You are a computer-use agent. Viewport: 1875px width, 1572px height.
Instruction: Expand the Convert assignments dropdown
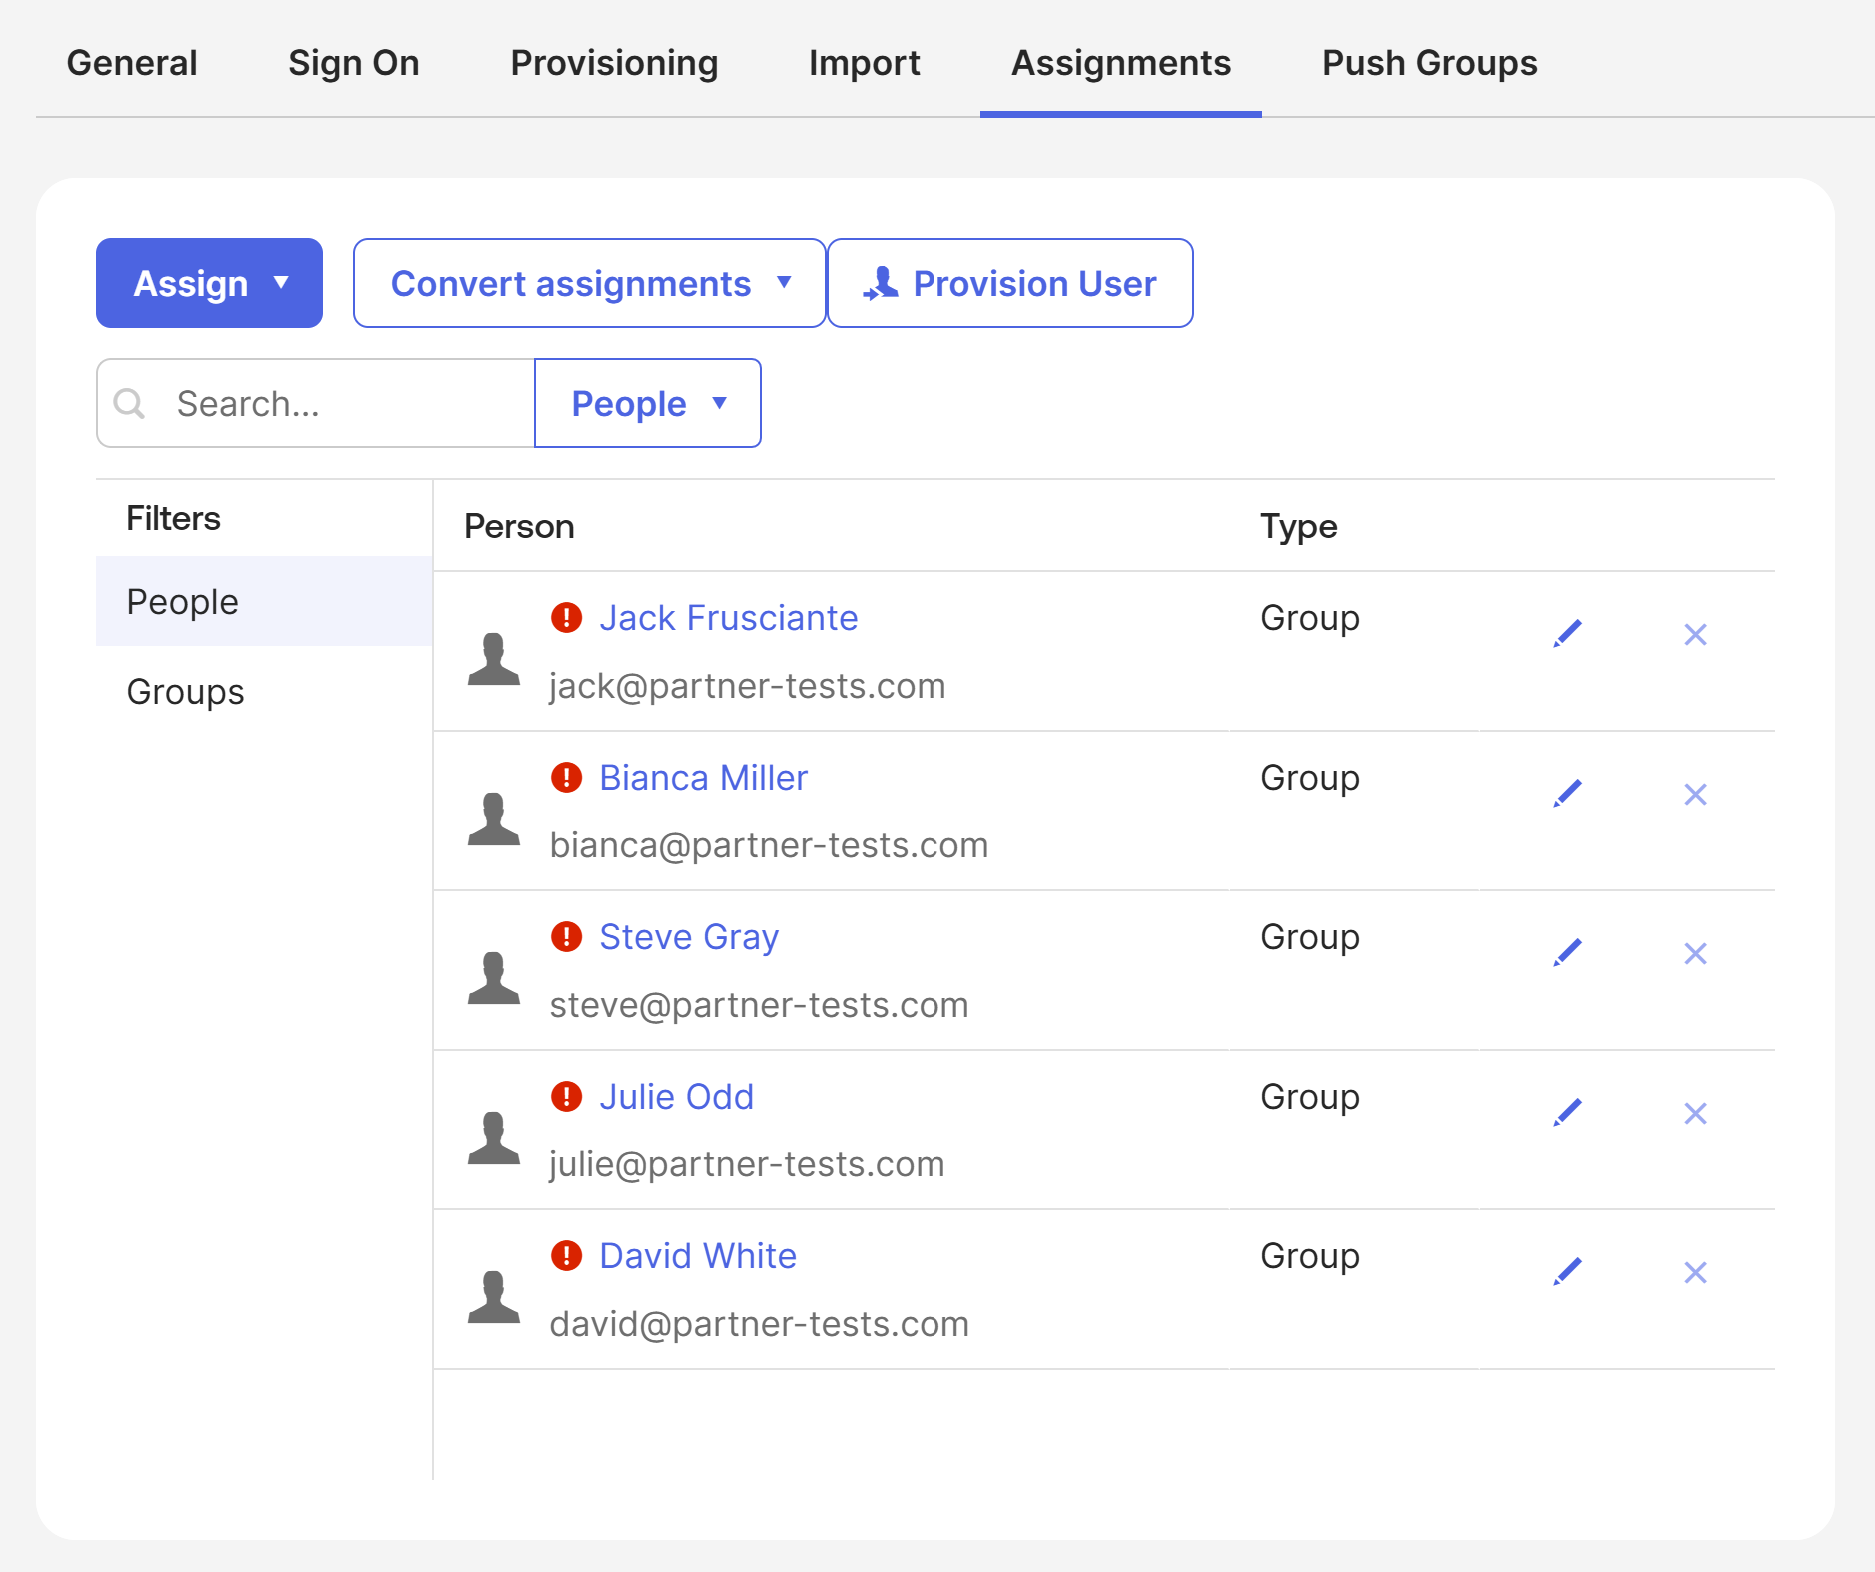pyautogui.click(x=590, y=283)
